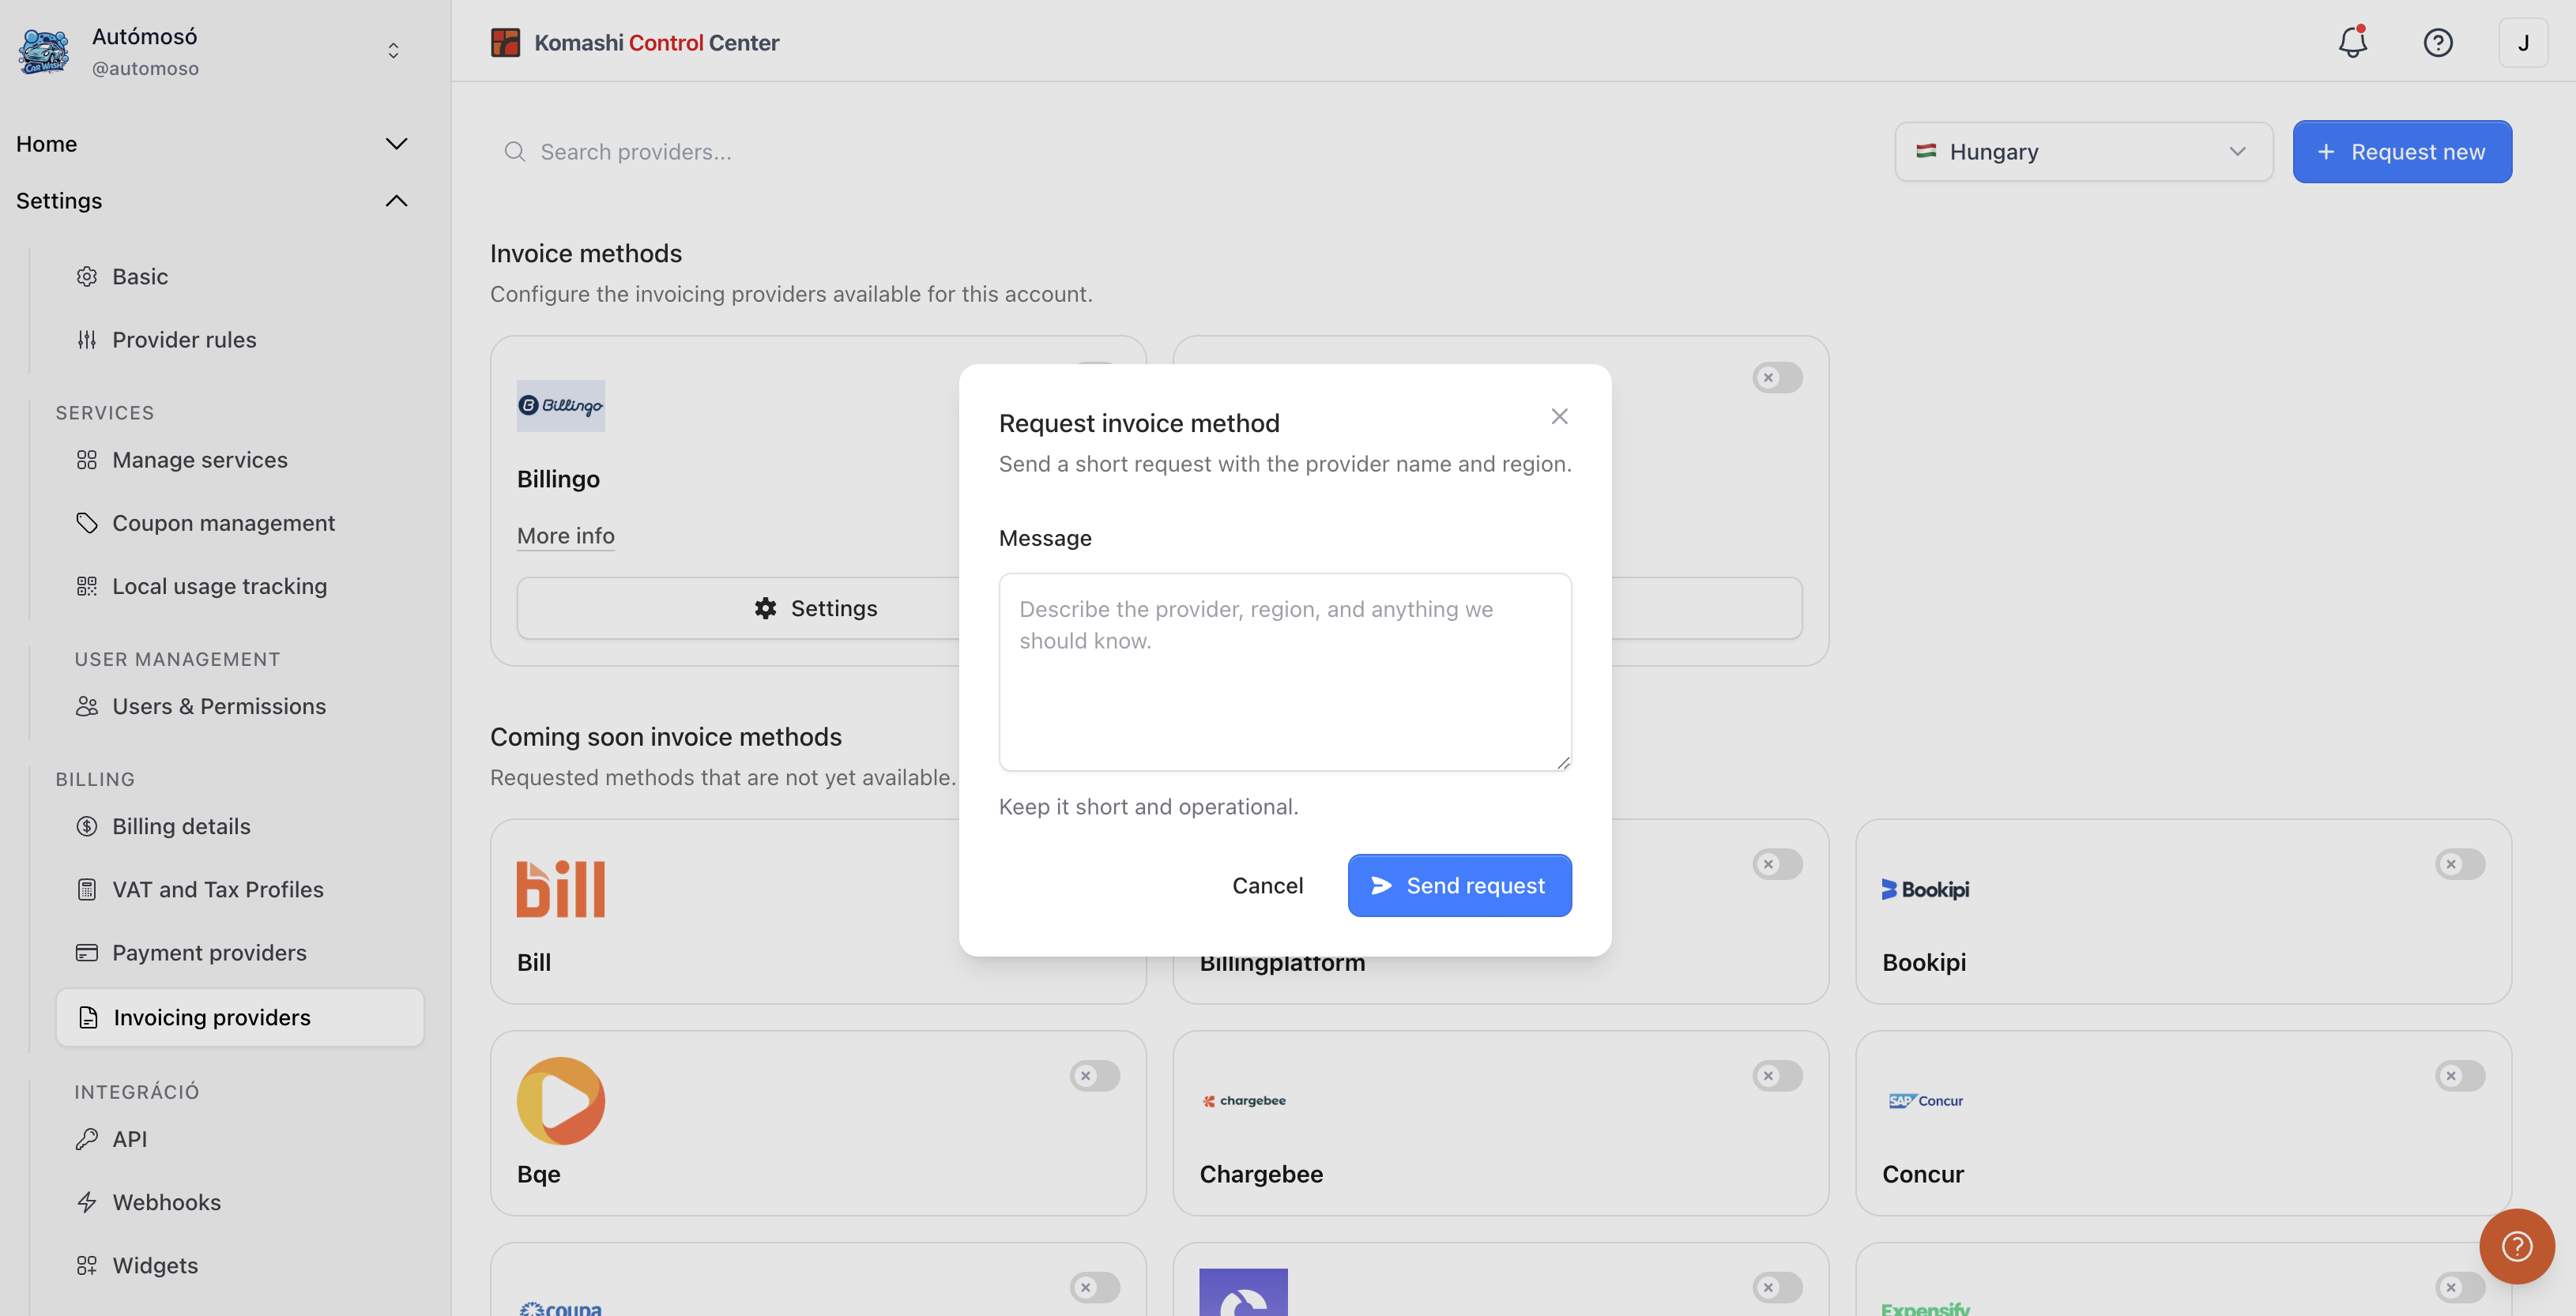Viewport: 2576px width, 1316px height.
Task: Open Provider rules page
Action: click(240, 340)
